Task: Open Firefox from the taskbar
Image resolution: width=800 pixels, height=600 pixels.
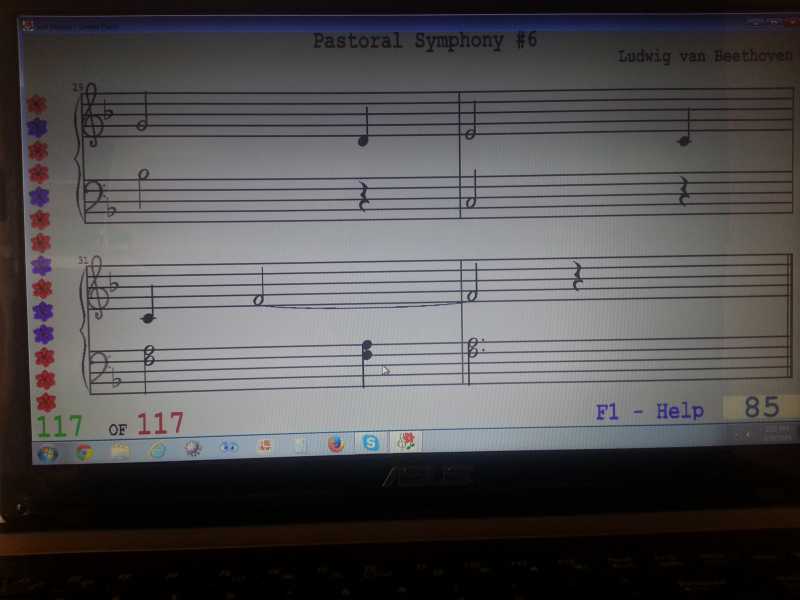Action: click(x=336, y=444)
